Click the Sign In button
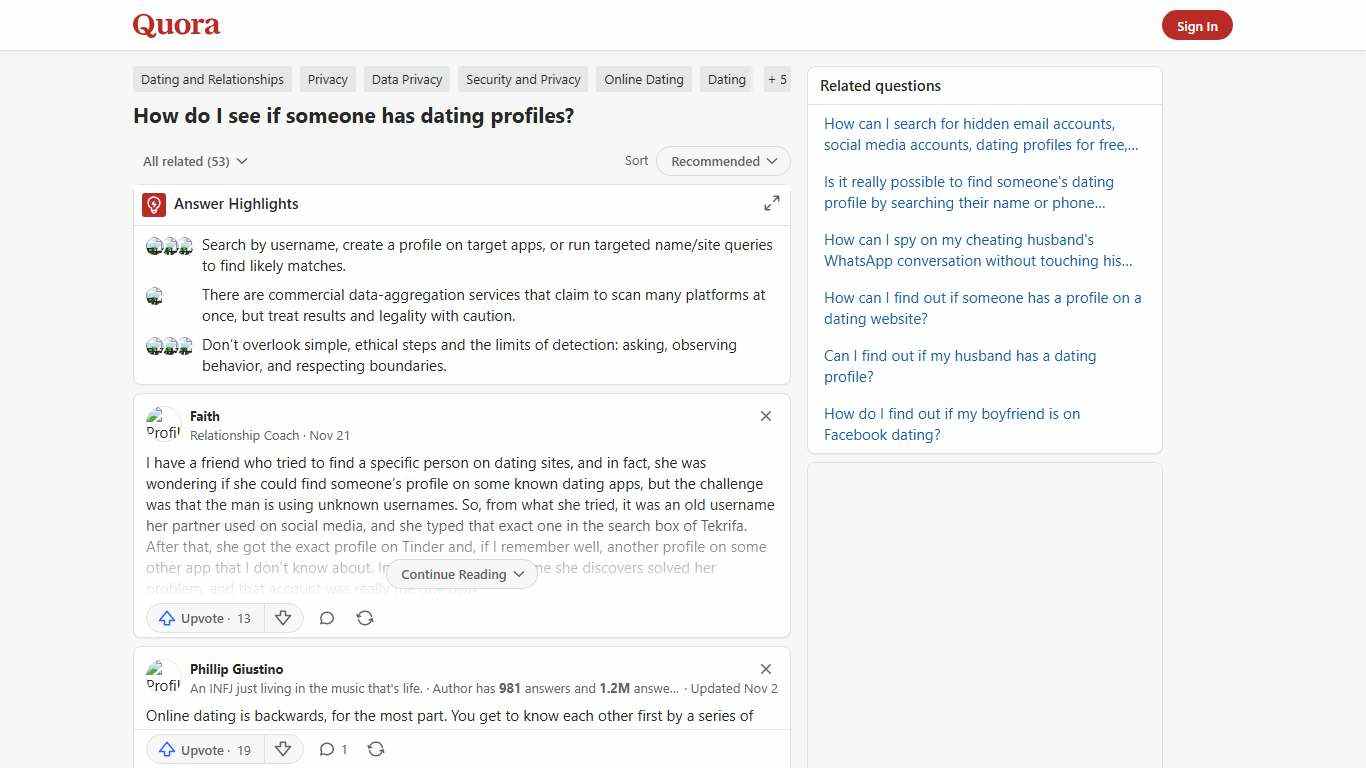1366x768 pixels. 1197,25
